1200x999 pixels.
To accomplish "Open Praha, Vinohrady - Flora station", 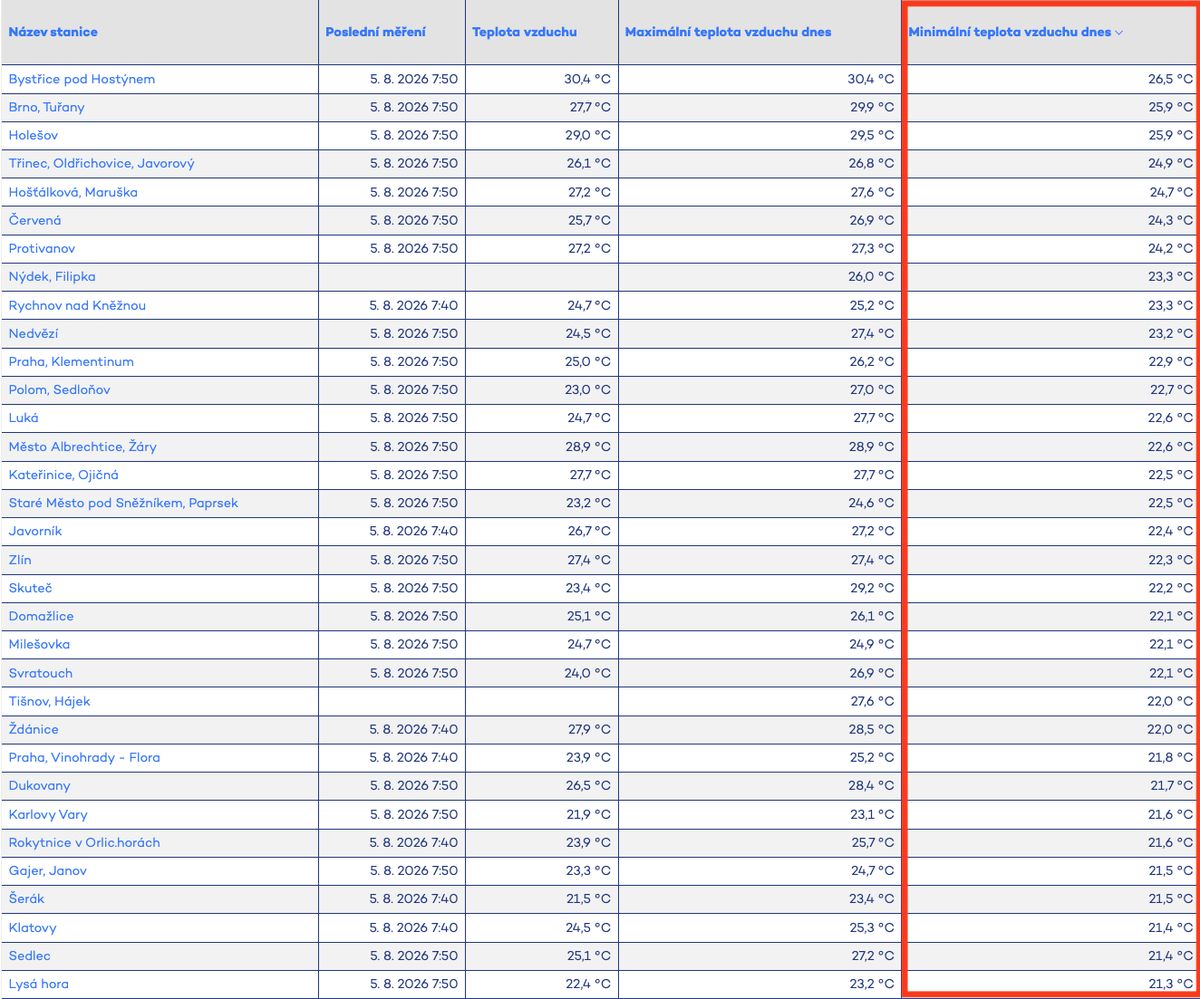I will point(84,757).
